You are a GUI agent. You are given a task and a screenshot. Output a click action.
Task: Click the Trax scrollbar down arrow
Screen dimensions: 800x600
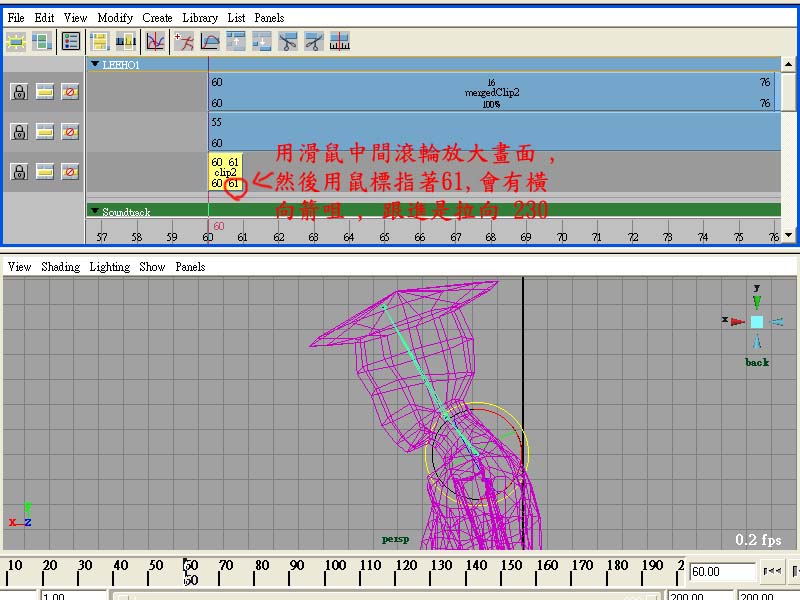coord(788,235)
